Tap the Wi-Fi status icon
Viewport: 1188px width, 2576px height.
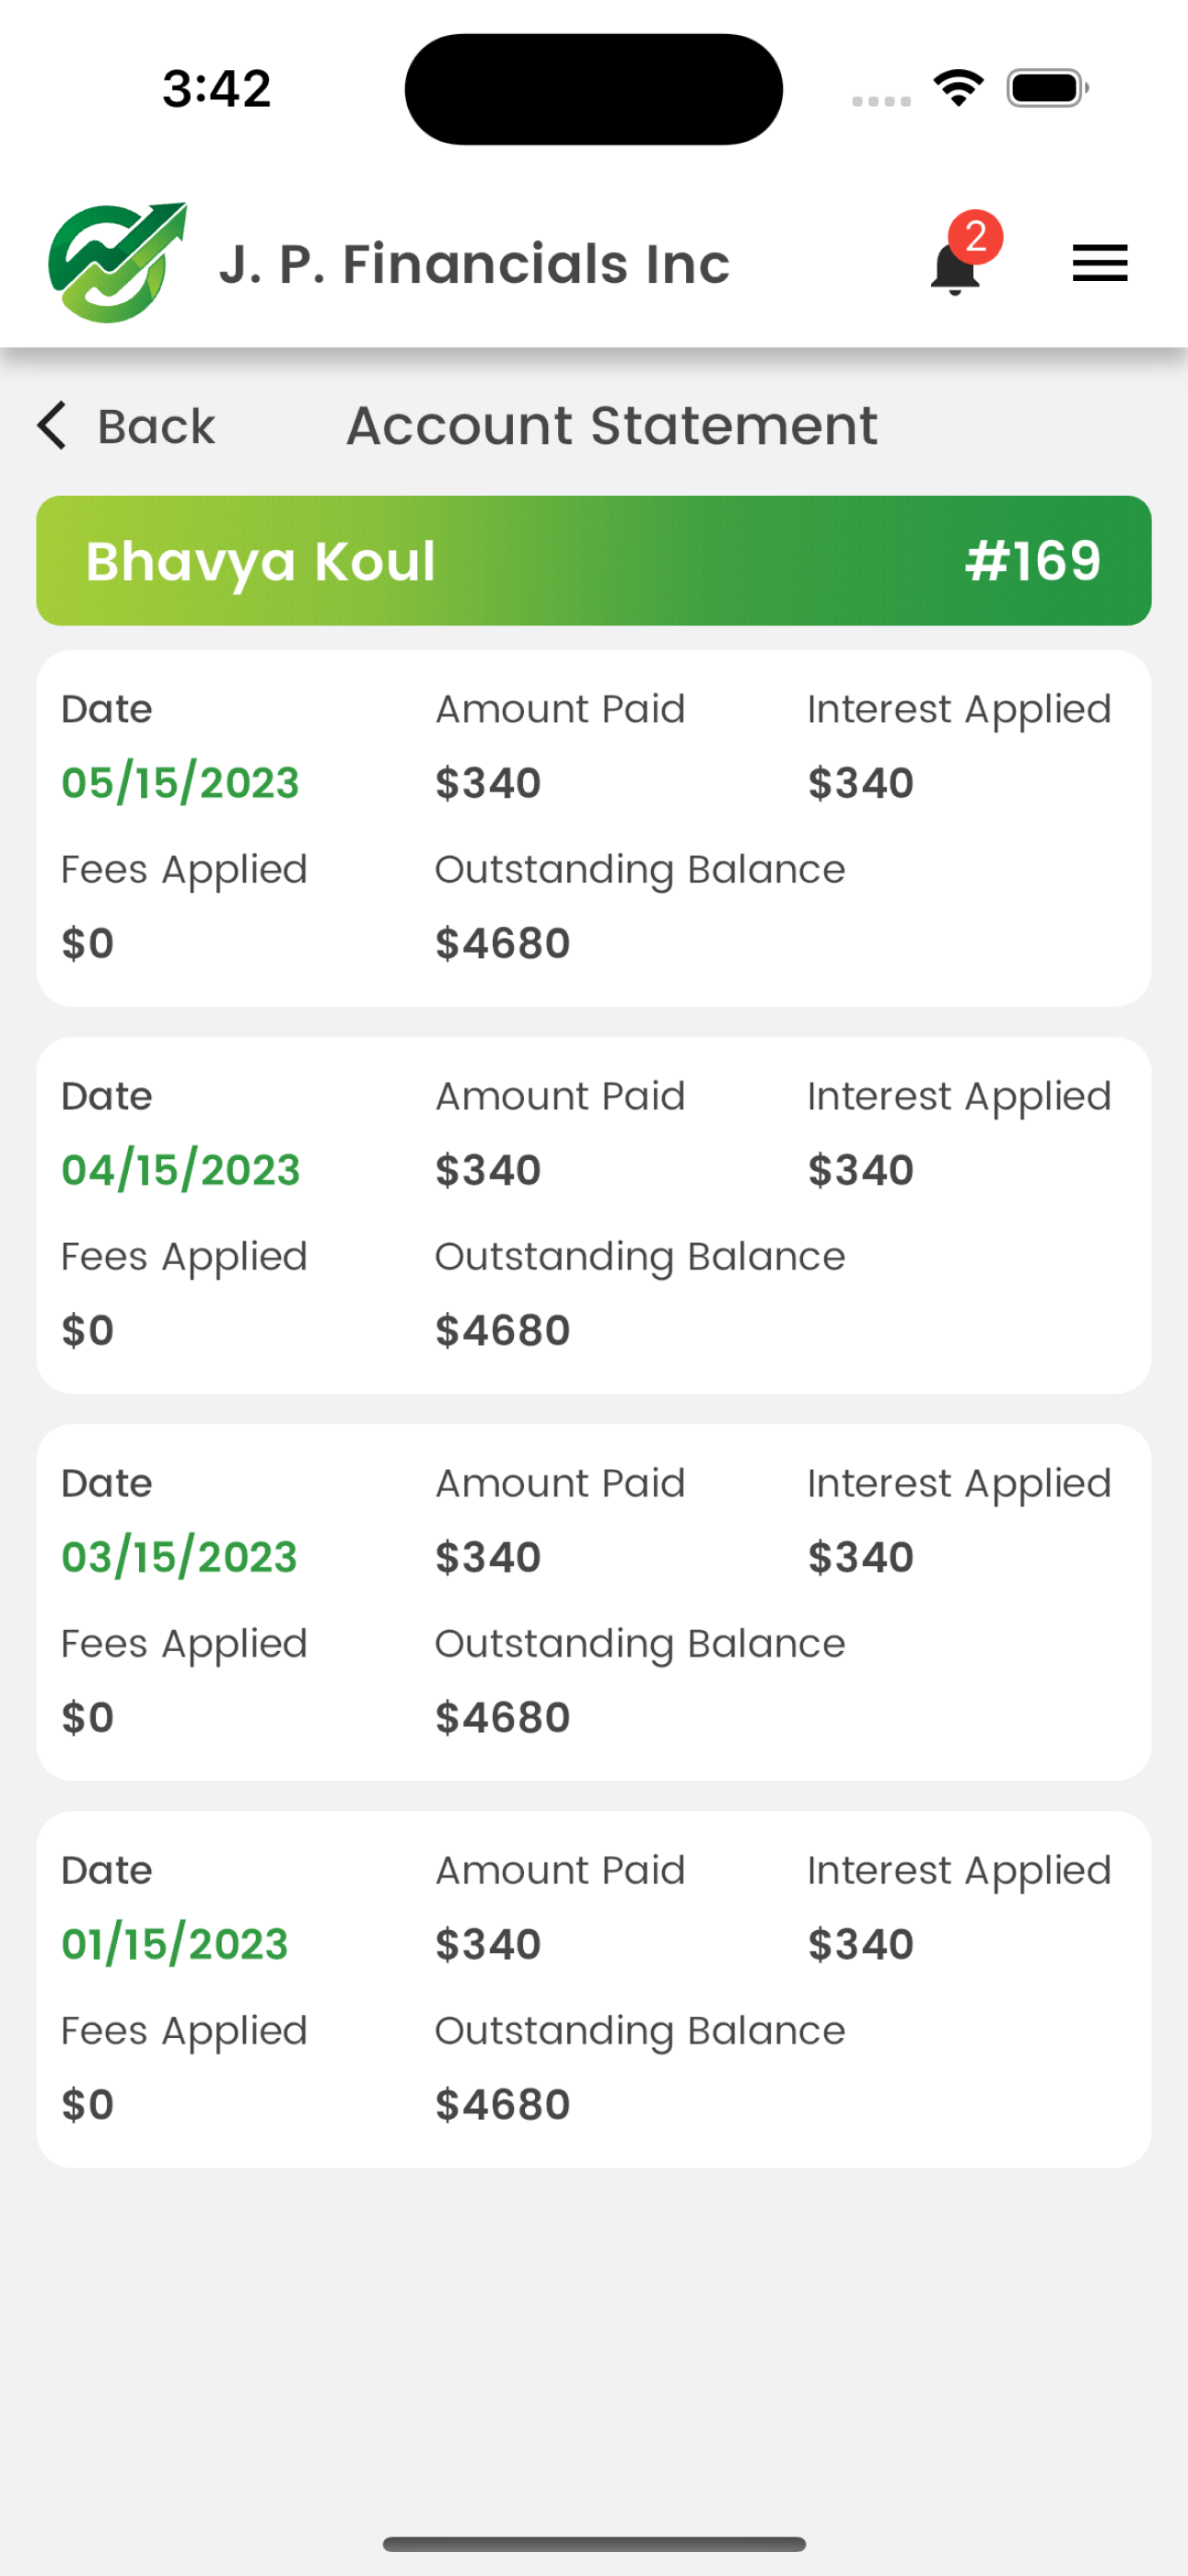(958, 88)
